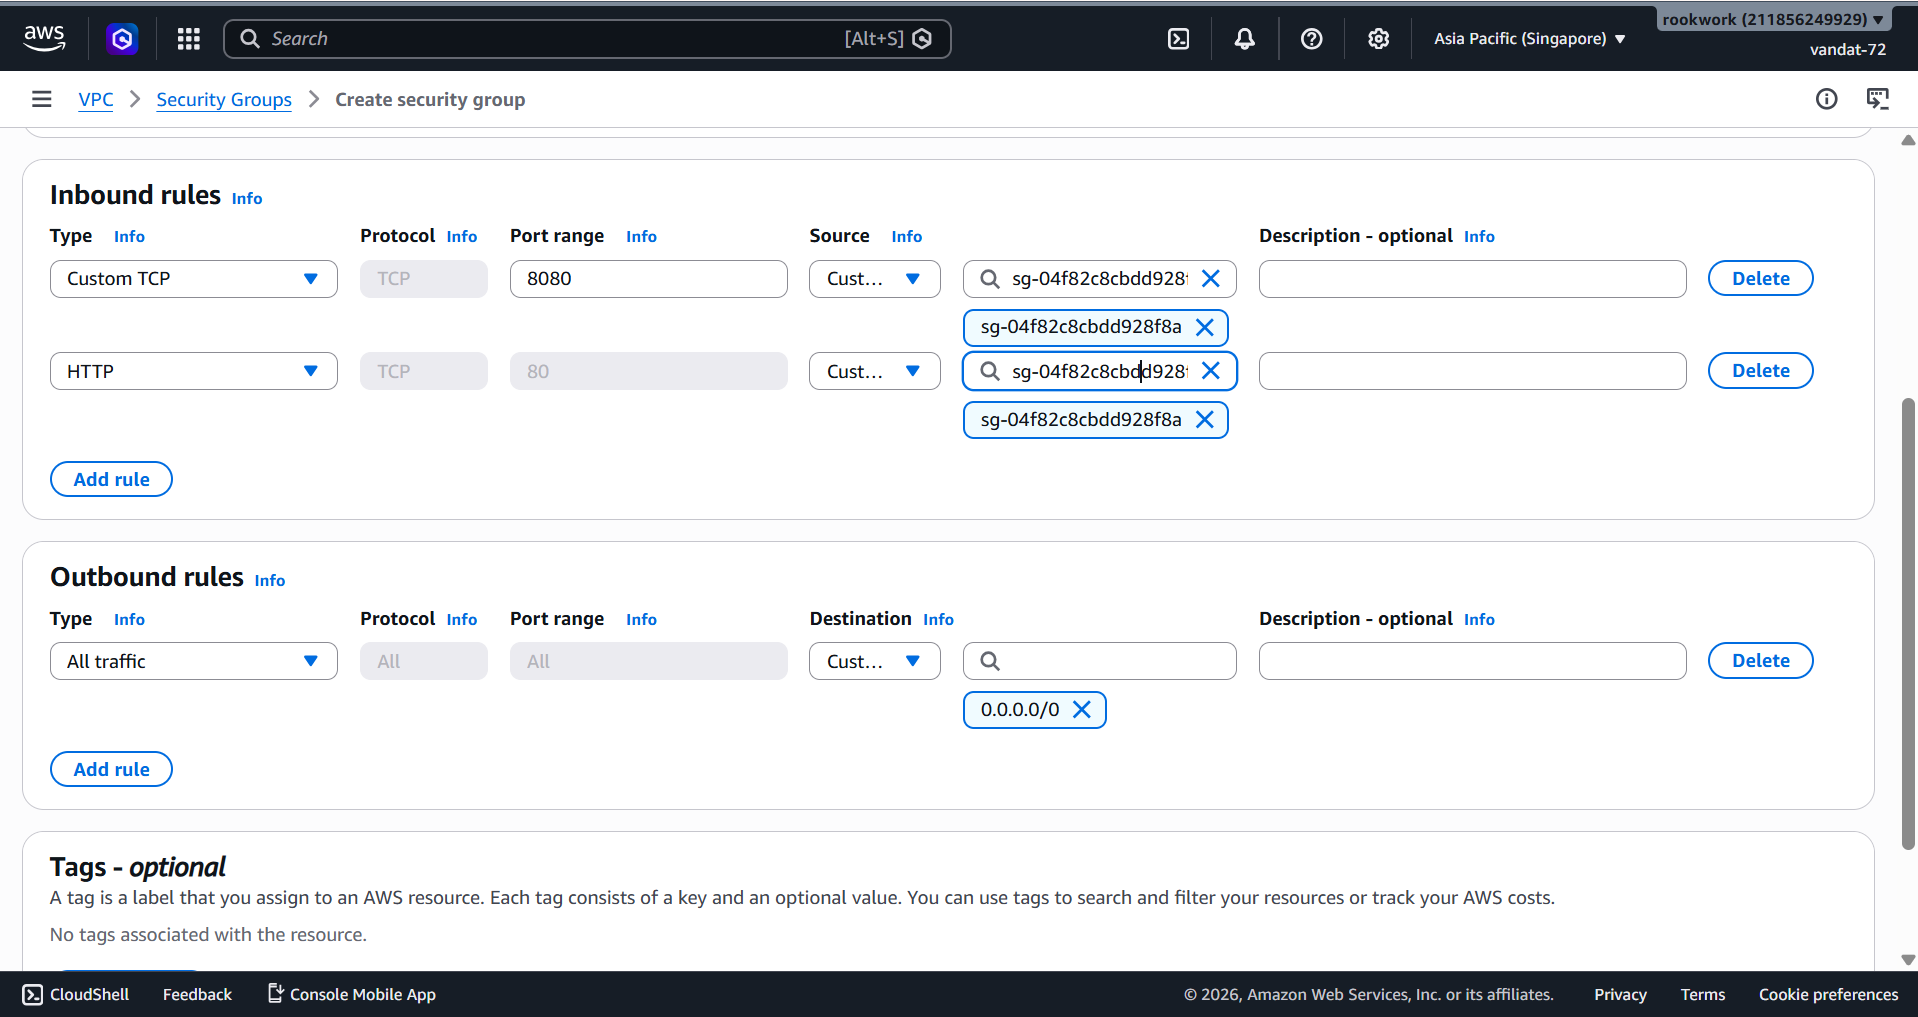Open the Privacy footer link
This screenshot has width=1918, height=1017.
click(x=1620, y=994)
